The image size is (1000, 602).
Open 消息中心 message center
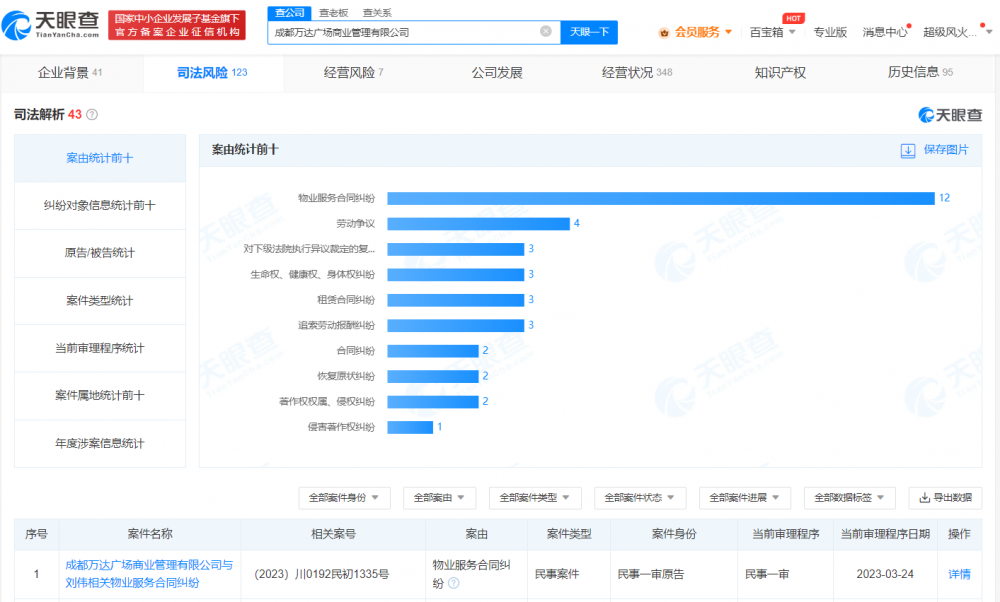pos(885,32)
